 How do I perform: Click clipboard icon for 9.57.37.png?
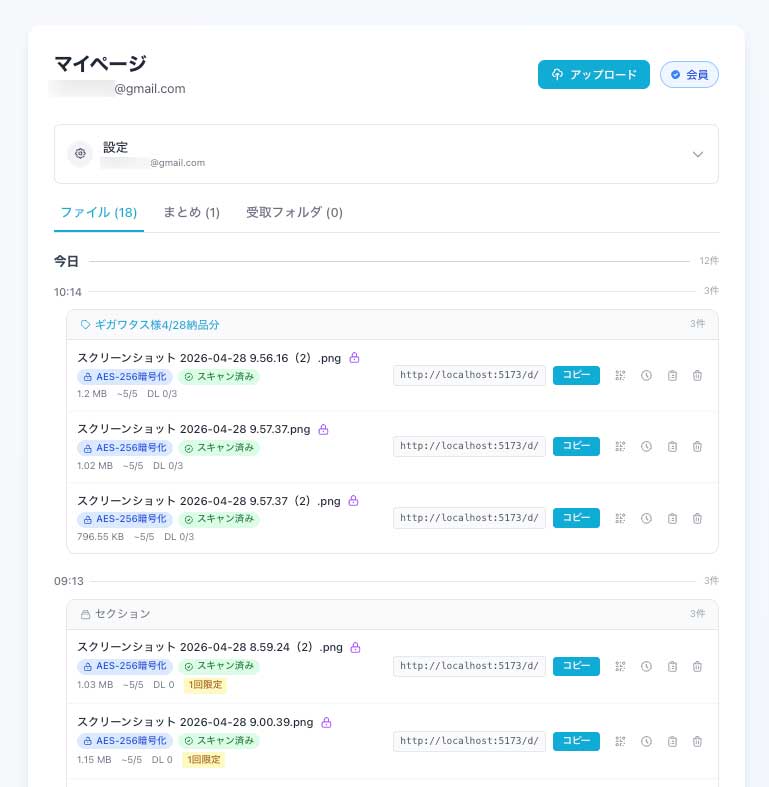672,446
